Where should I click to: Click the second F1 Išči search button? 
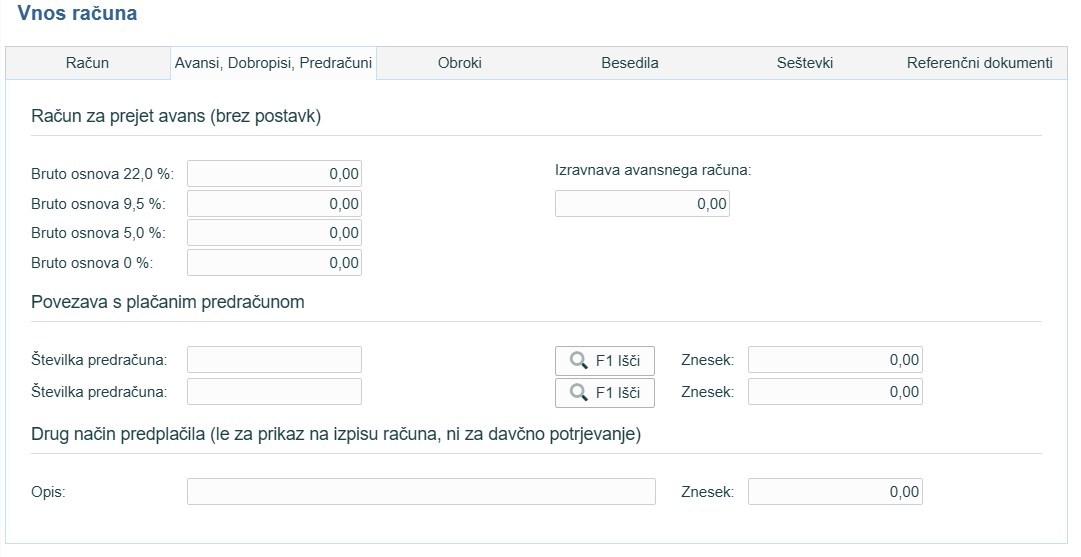(x=605, y=393)
